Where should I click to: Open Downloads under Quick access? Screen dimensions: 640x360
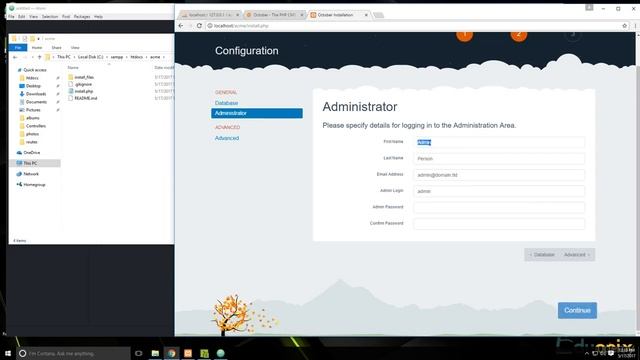click(36, 94)
